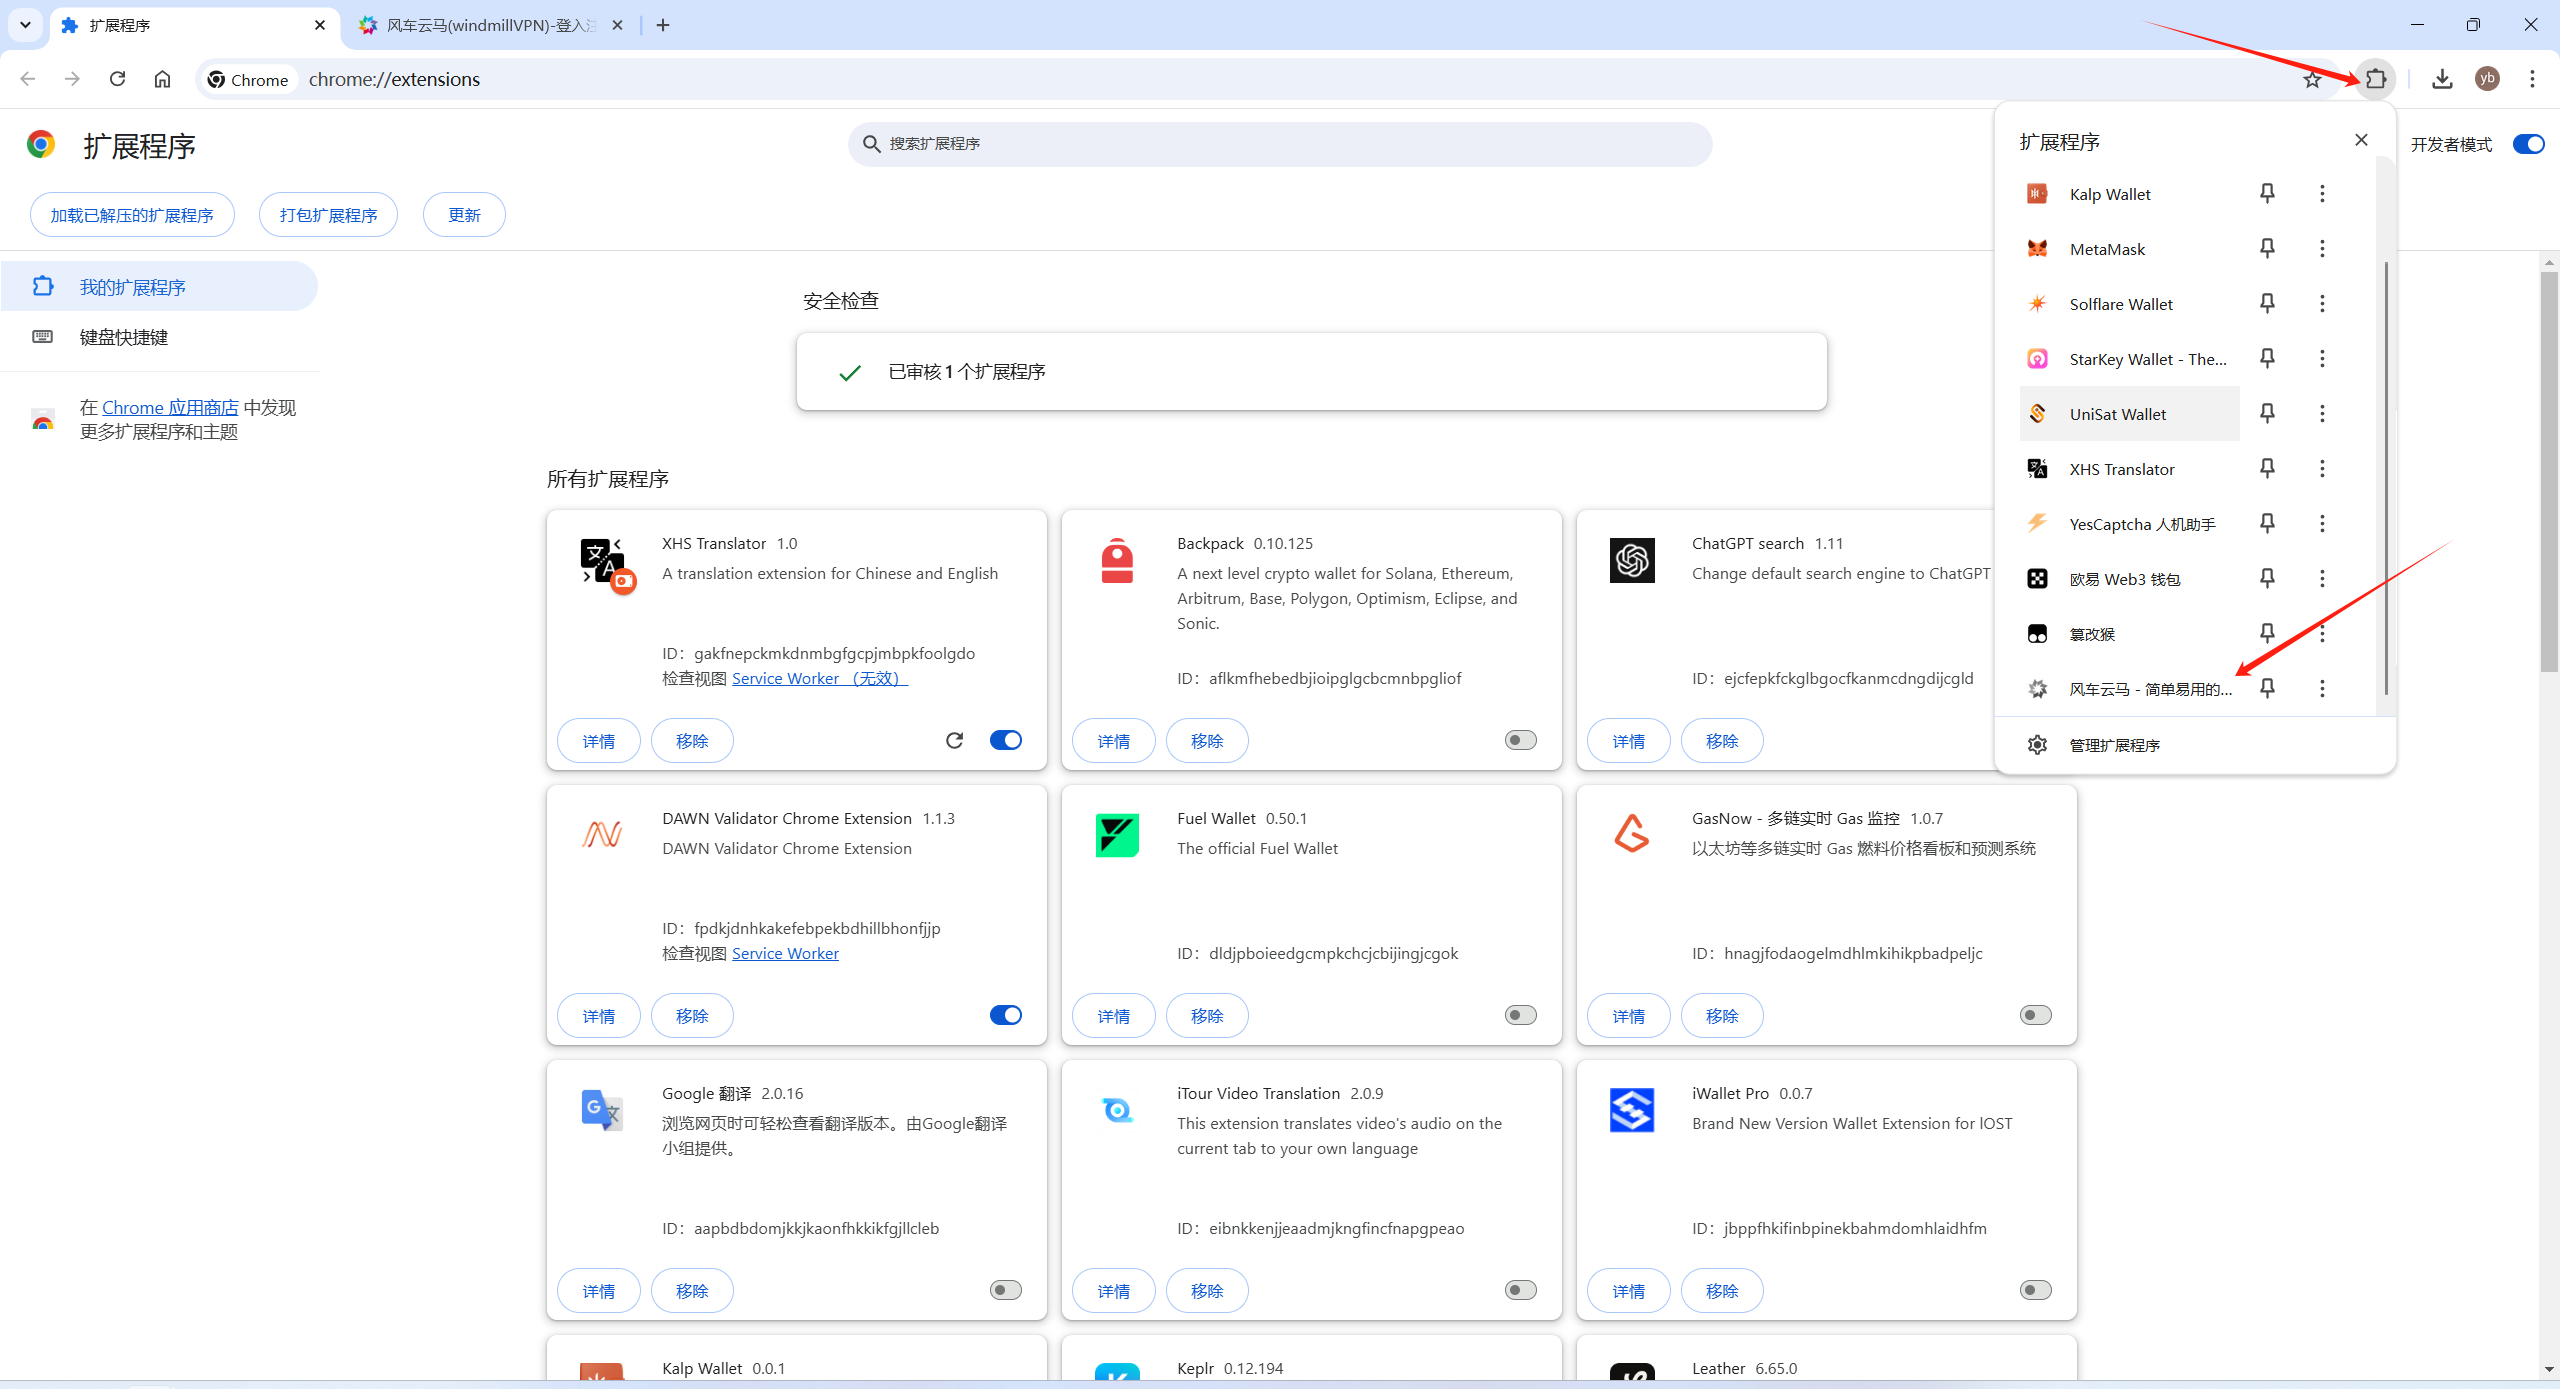This screenshot has height=1389, width=2560.
Task: Click the Extensions puzzle icon in toolbar
Action: (x=2376, y=79)
